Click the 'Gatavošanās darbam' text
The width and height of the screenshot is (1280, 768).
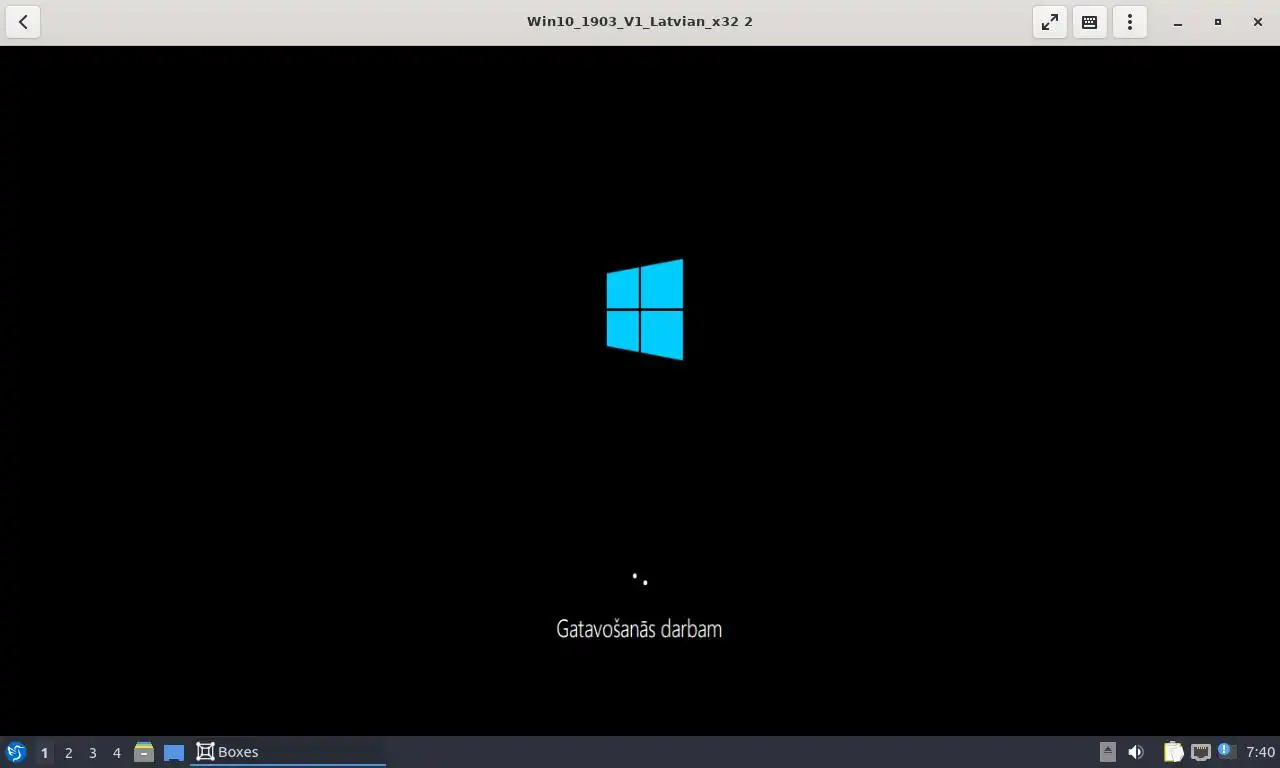(x=639, y=629)
